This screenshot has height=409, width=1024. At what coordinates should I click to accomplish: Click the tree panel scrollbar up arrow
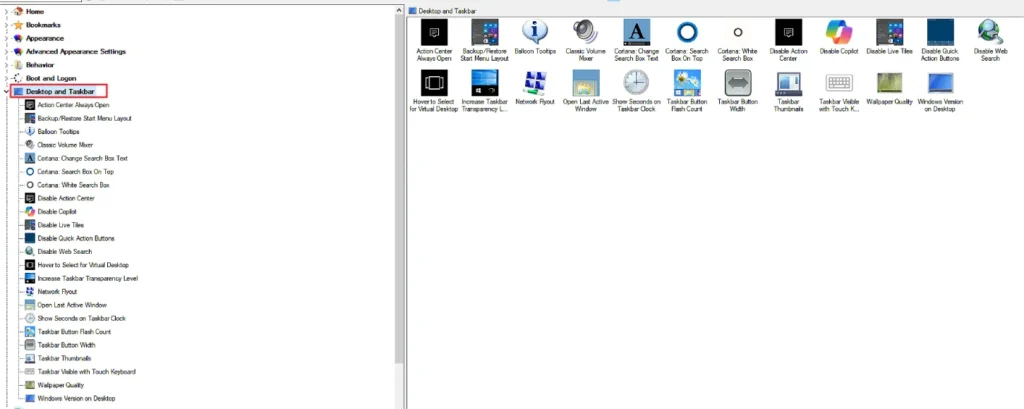click(x=399, y=10)
